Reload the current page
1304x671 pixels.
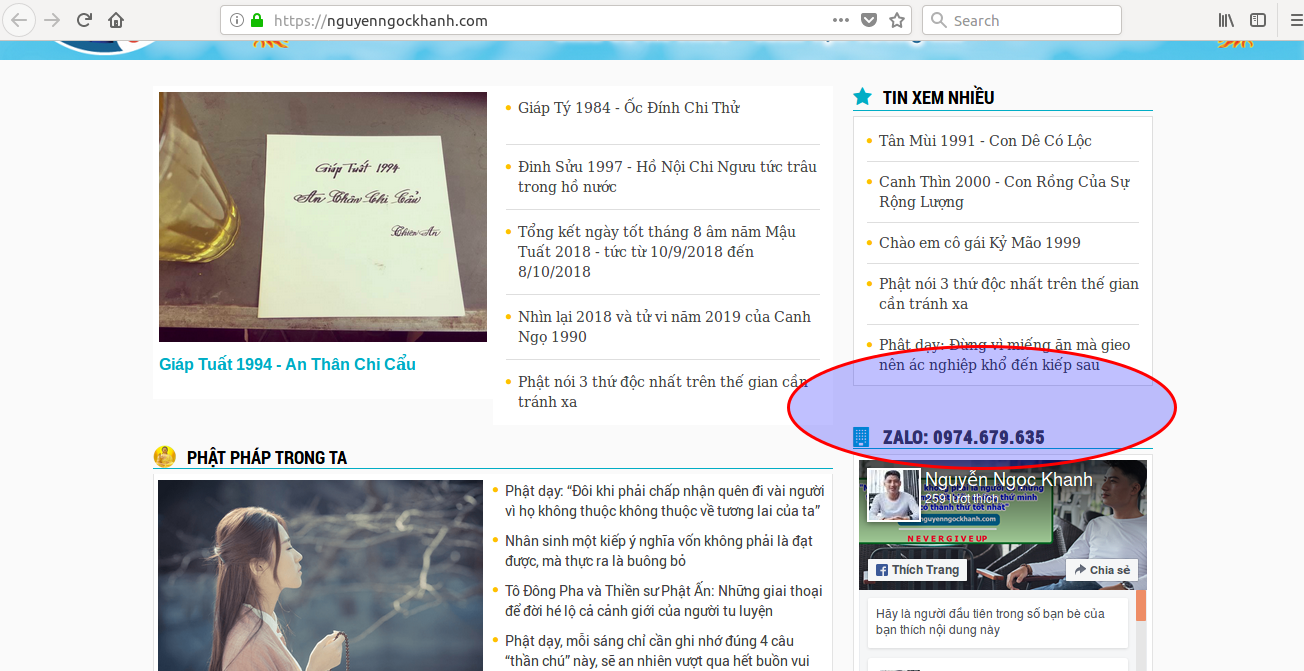pyautogui.click(x=85, y=20)
